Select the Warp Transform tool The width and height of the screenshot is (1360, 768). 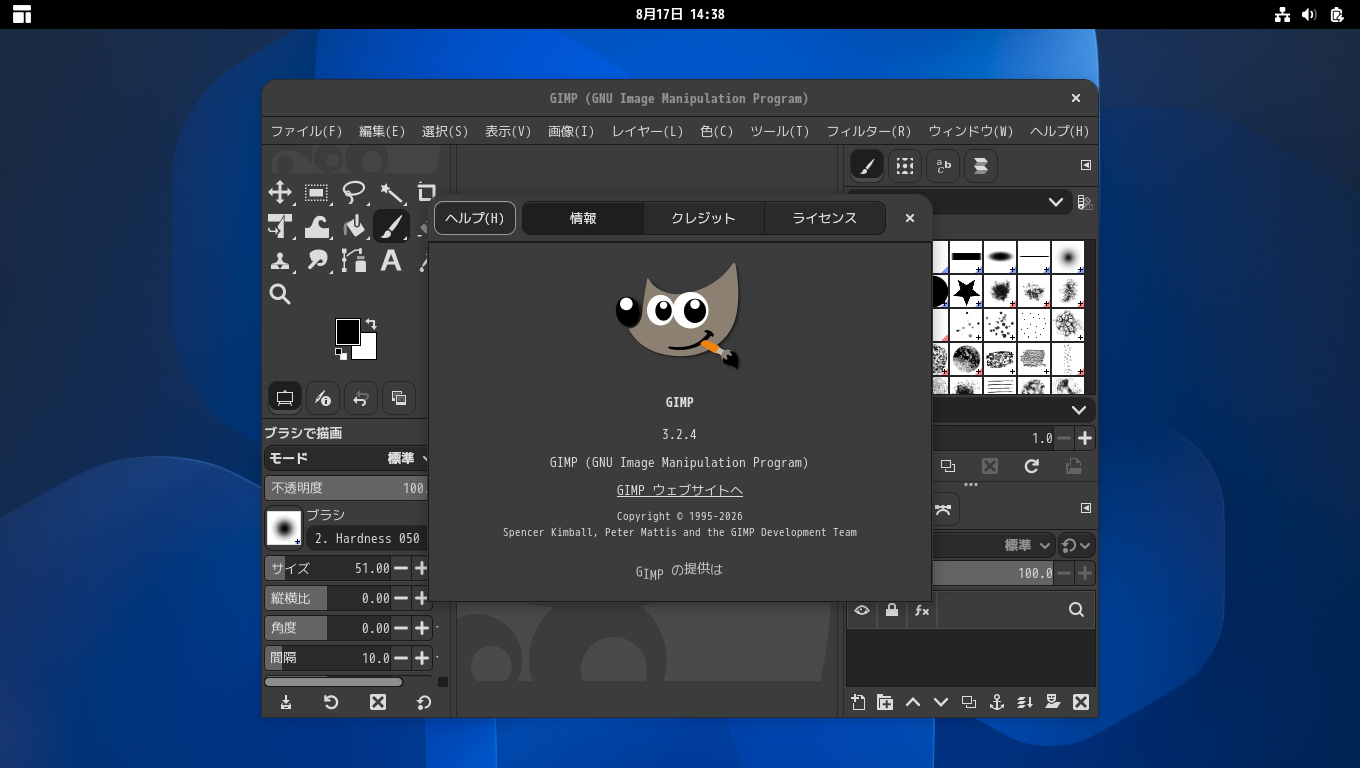(x=317, y=227)
